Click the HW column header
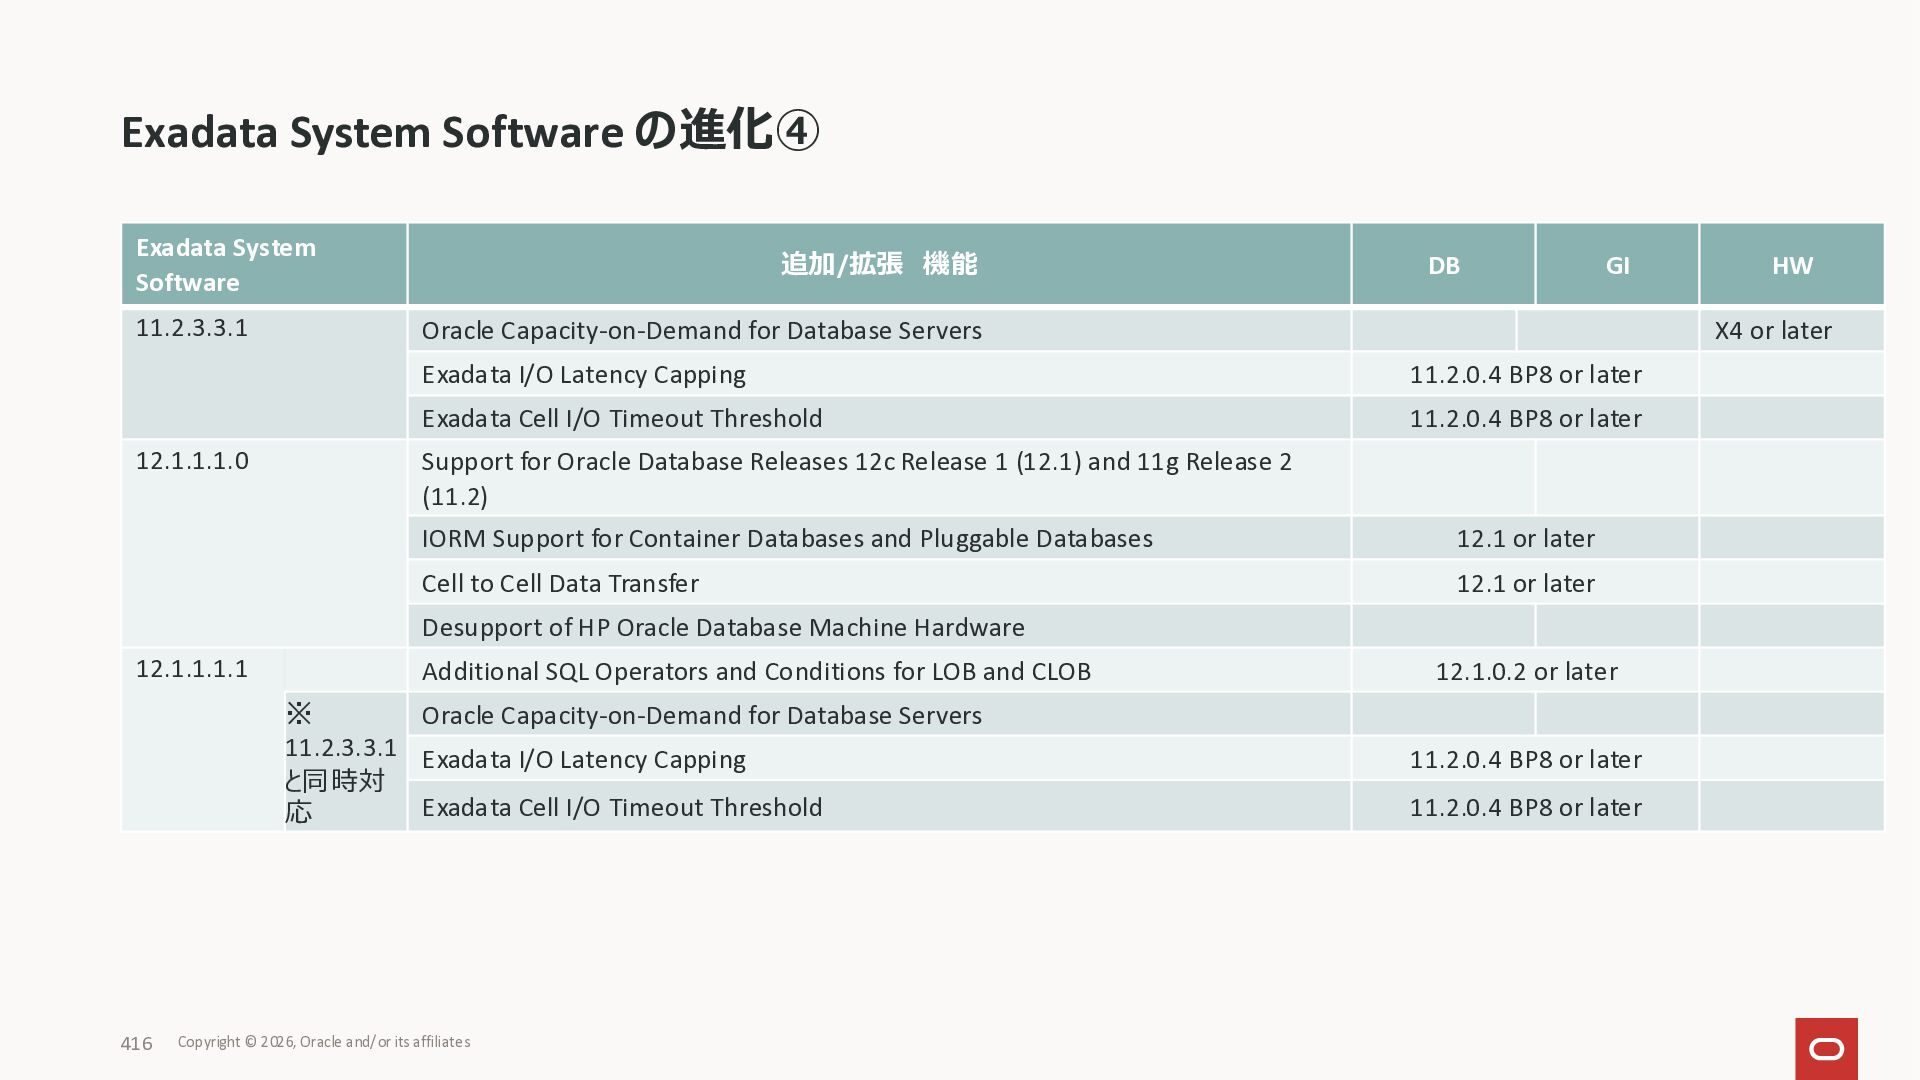Image resolution: width=1920 pixels, height=1080 pixels. 1791,265
